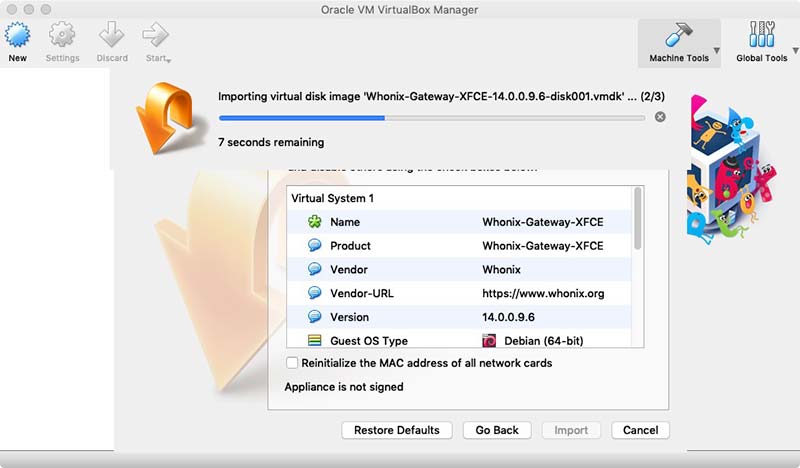The width and height of the screenshot is (800, 468).
Task: Select the Vendor-URL row
Action: 460,293
